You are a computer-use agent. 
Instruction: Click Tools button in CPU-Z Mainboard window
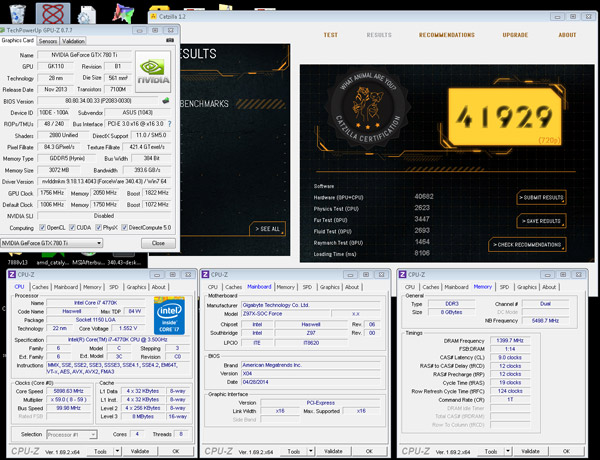pyautogui.click(x=293, y=451)
